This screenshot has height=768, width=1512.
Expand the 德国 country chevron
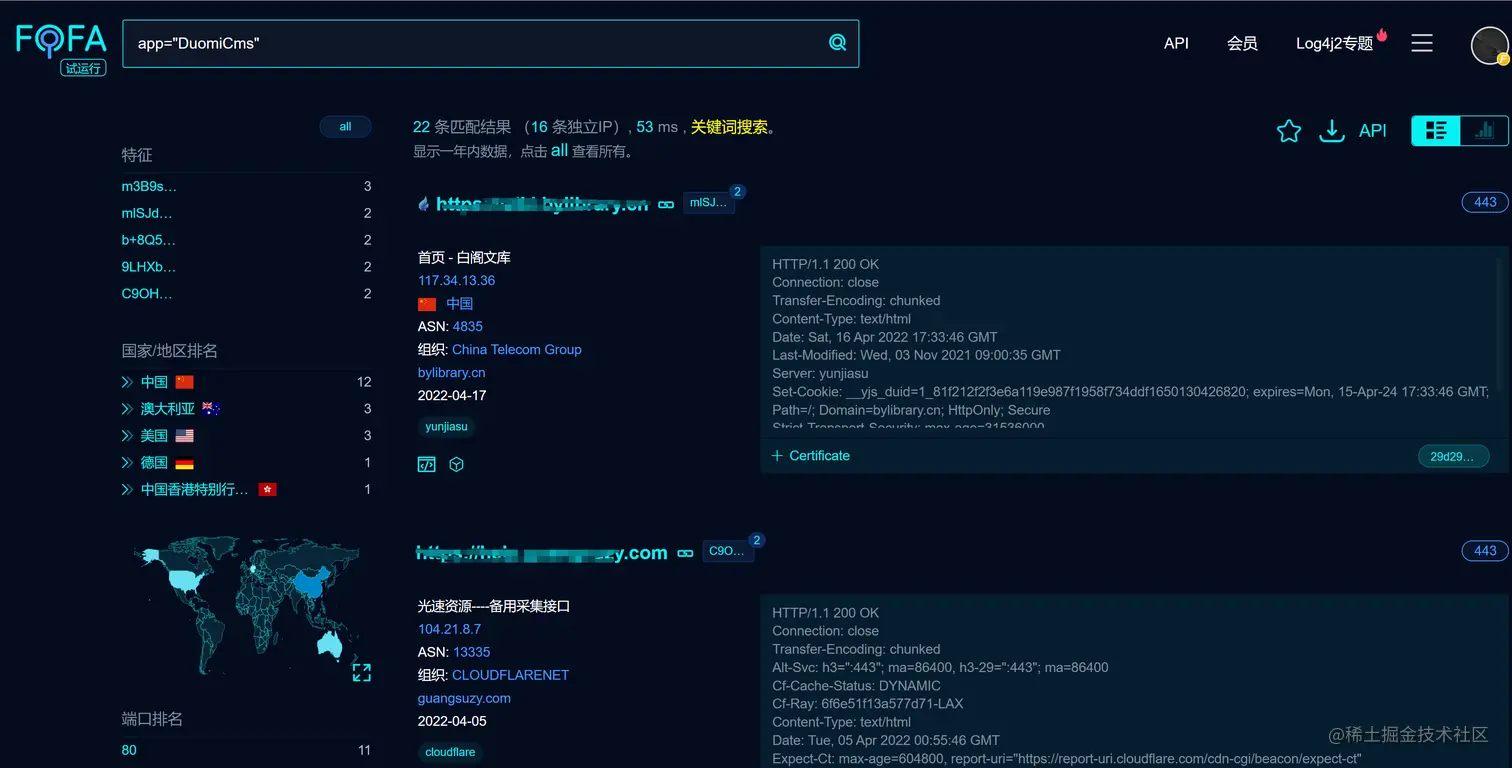(x=127, y=463)
